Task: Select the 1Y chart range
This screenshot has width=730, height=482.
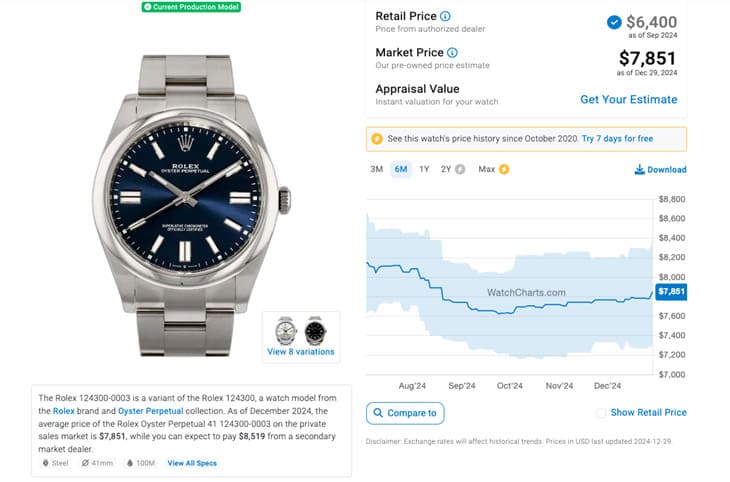Action: pyautogui.click(x=424, y=169)
